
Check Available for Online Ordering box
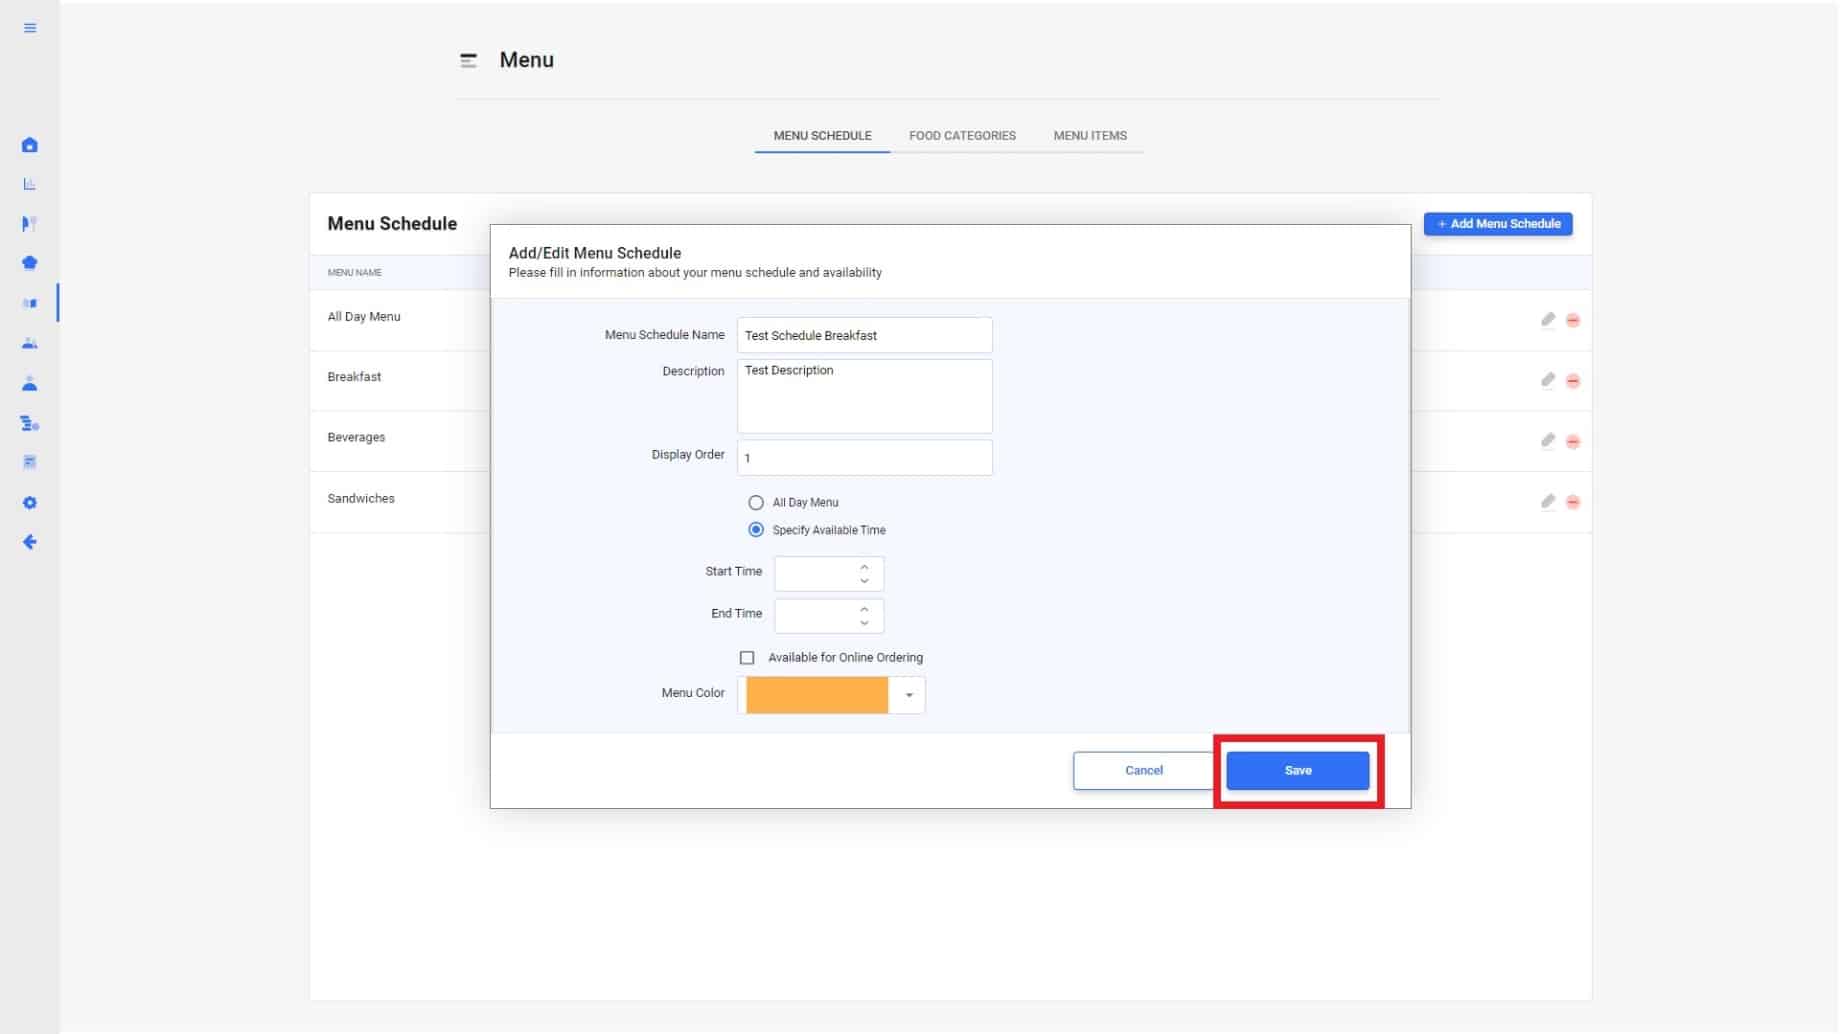pyautogui.click(x=747, y=658)
